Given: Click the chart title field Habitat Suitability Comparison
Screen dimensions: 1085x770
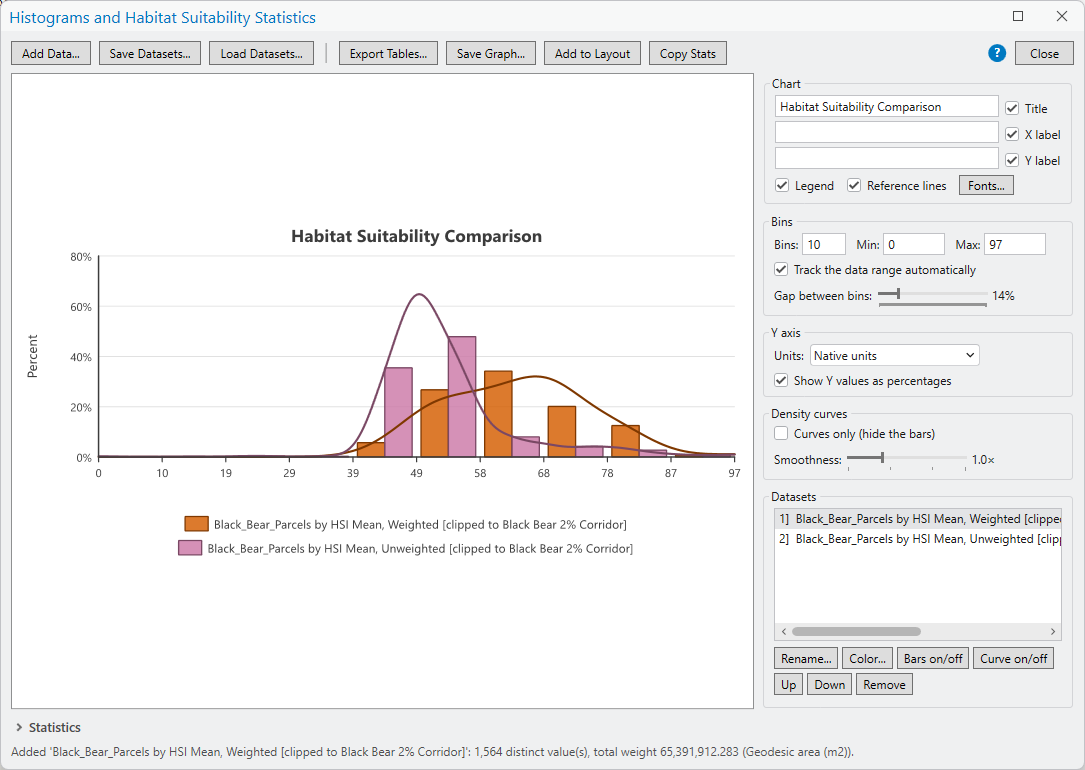Looking at the screenshot, I should coord(886,107).
